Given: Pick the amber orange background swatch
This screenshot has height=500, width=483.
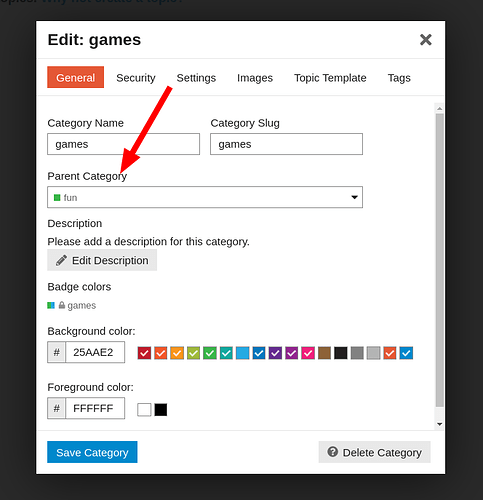Looking at the screenshot, I should pos(177,353).
